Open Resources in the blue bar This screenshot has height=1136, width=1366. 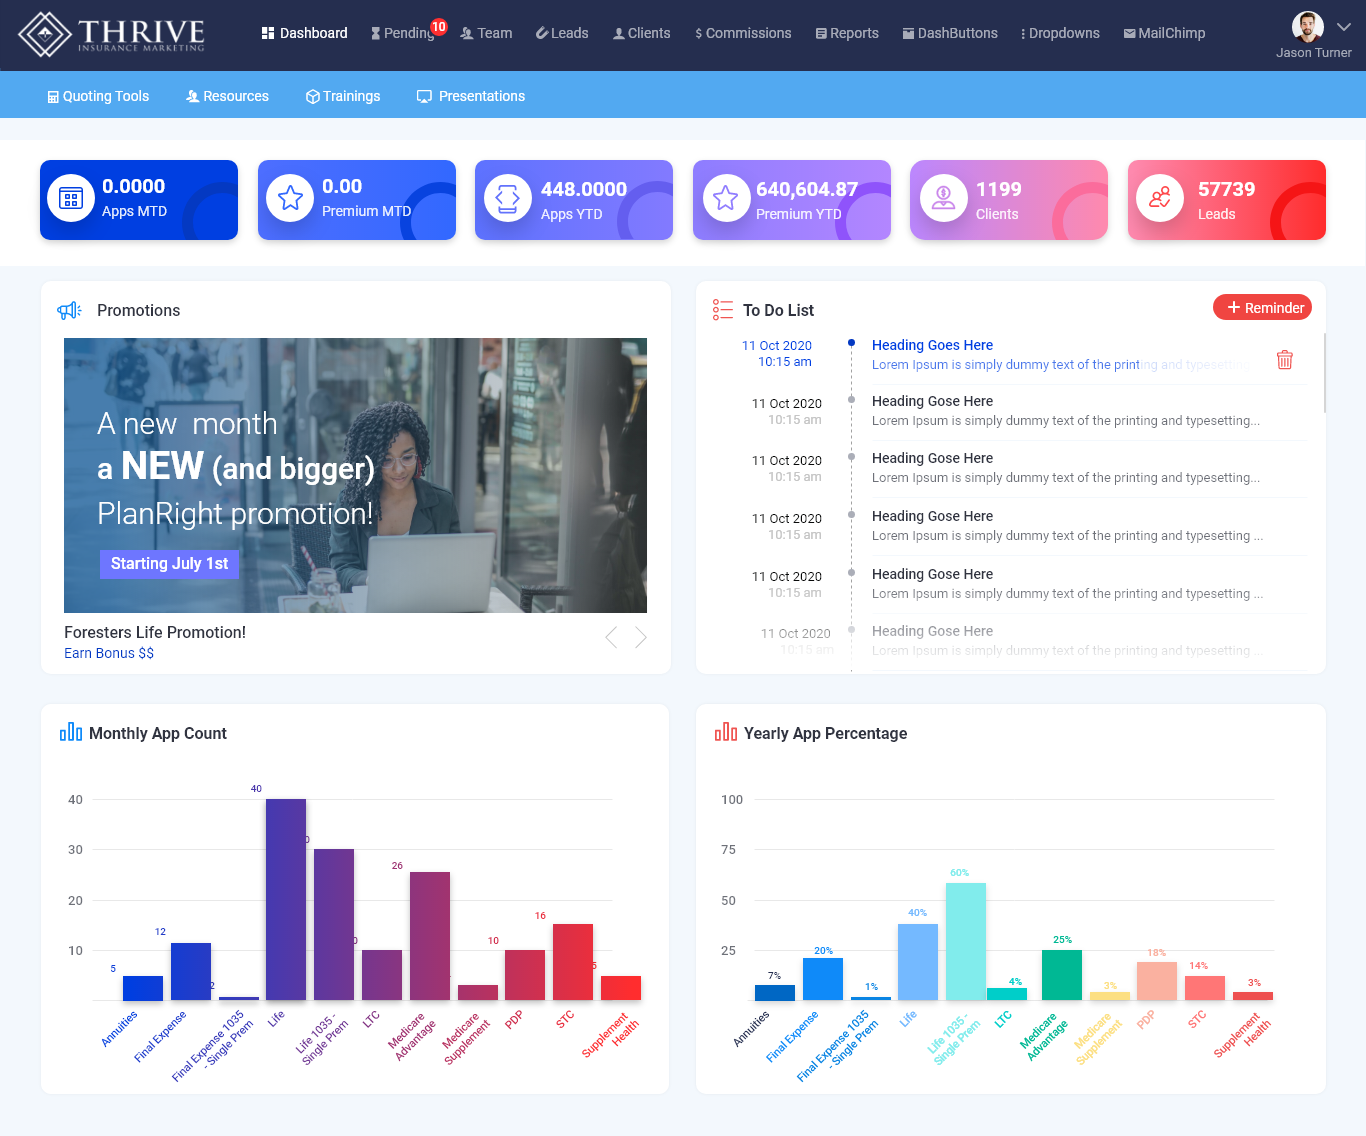(x=227, y=96)
